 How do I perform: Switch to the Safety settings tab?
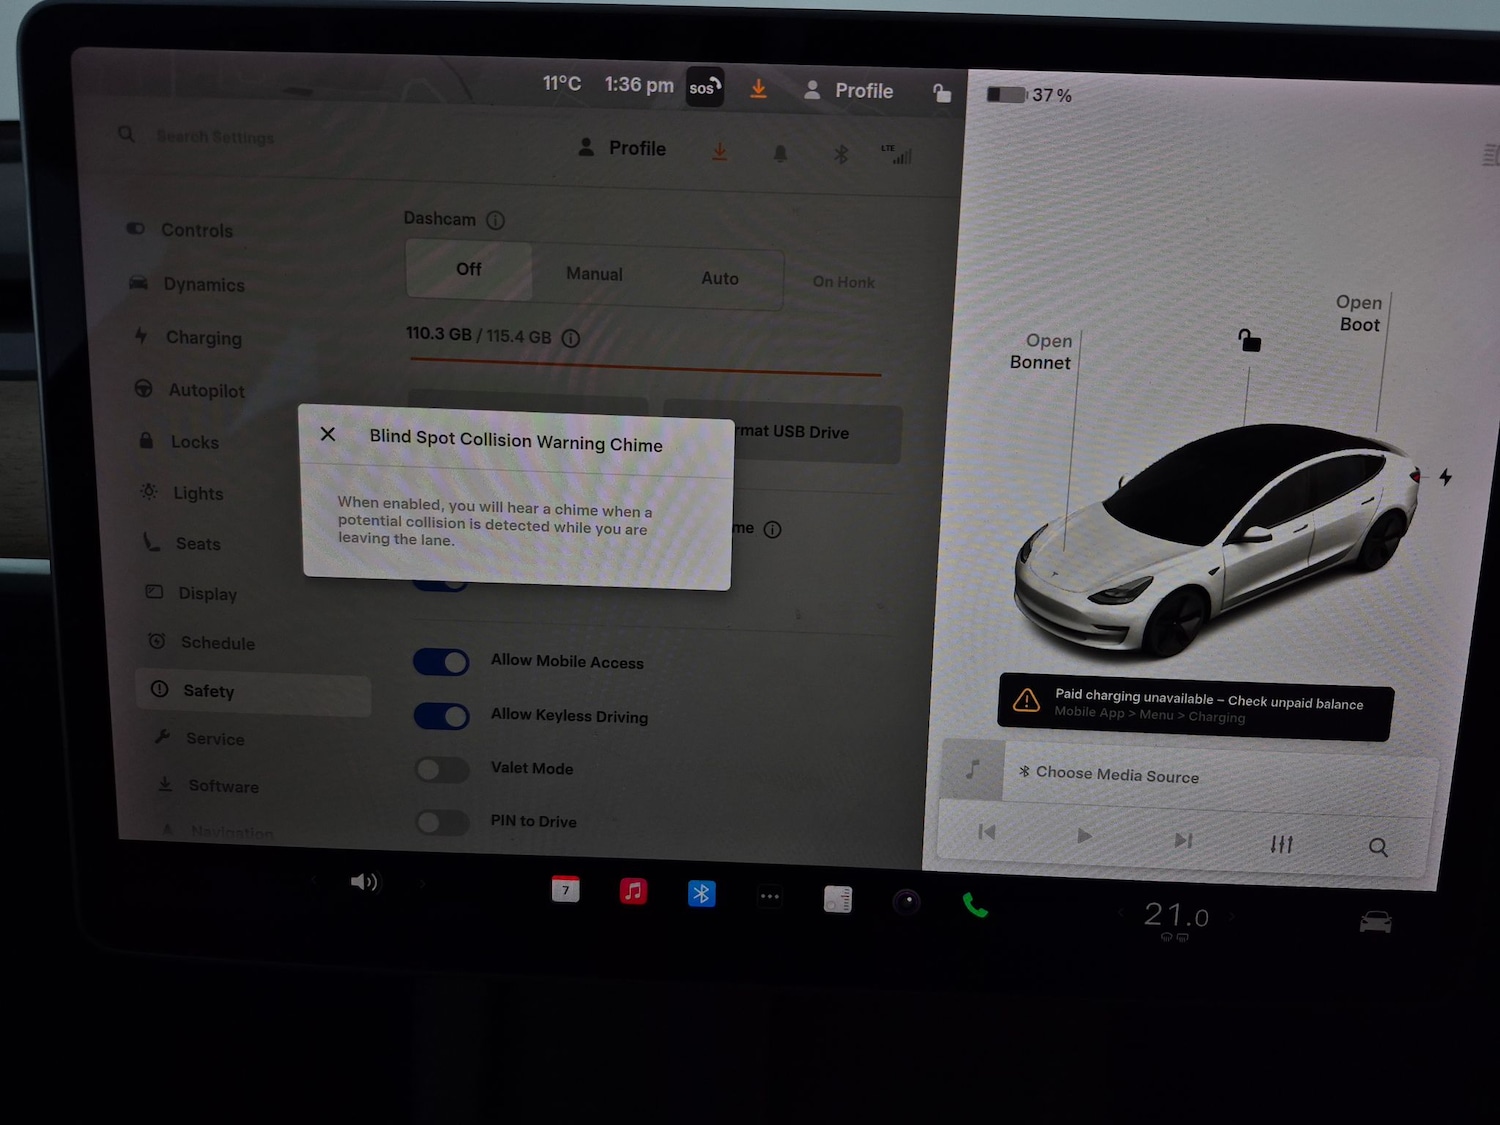[x=208, y=691]
